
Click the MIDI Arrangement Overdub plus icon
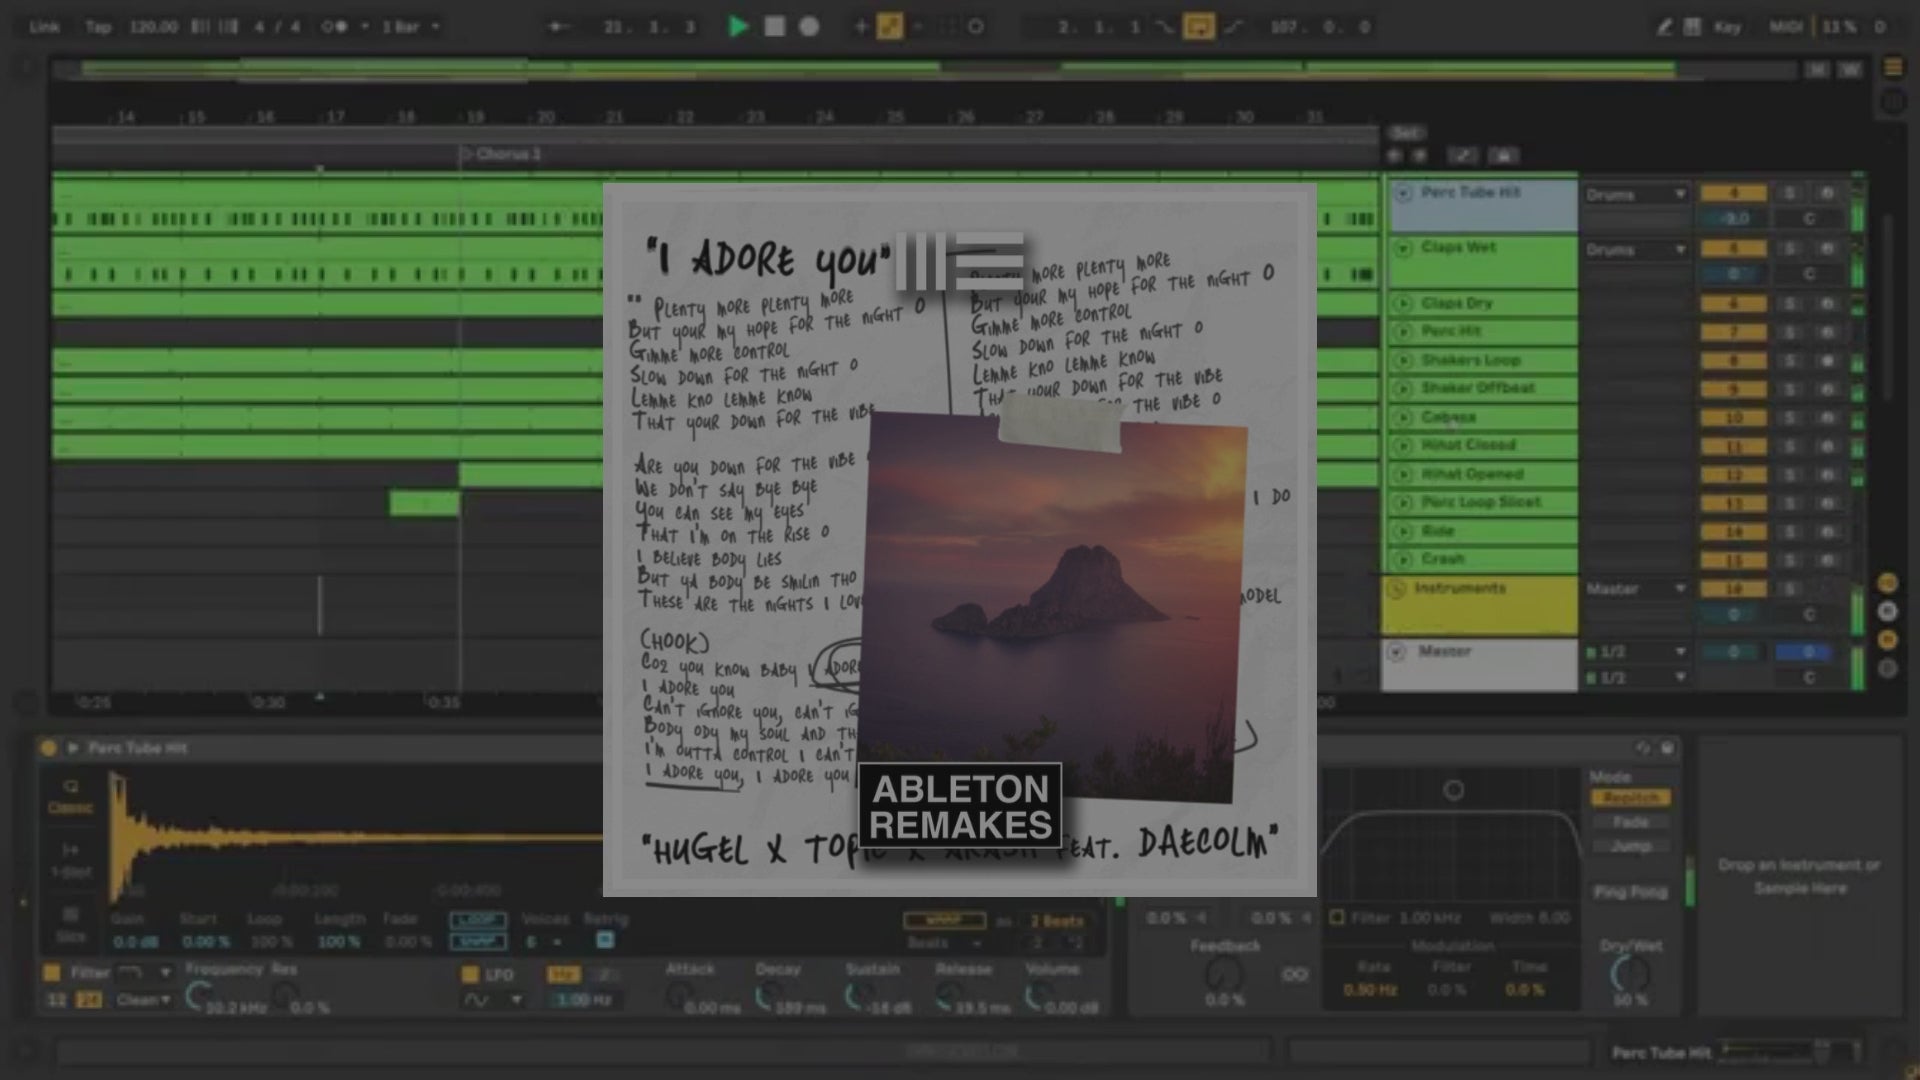point(860,27)
